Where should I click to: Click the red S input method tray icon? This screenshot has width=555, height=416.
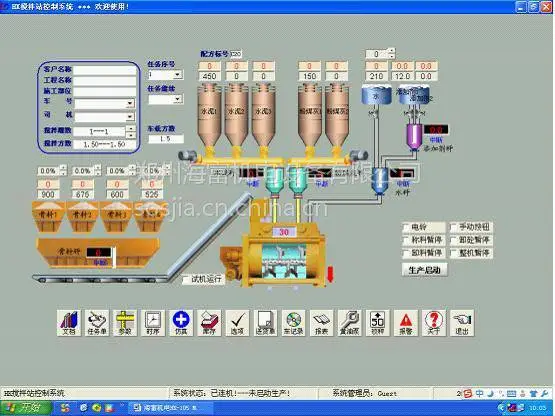point(468,393)
